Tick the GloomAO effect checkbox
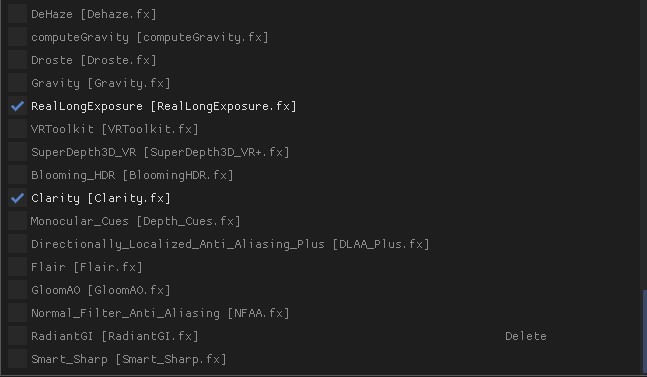Screen dimensions: 647x377 coord(17,290)
